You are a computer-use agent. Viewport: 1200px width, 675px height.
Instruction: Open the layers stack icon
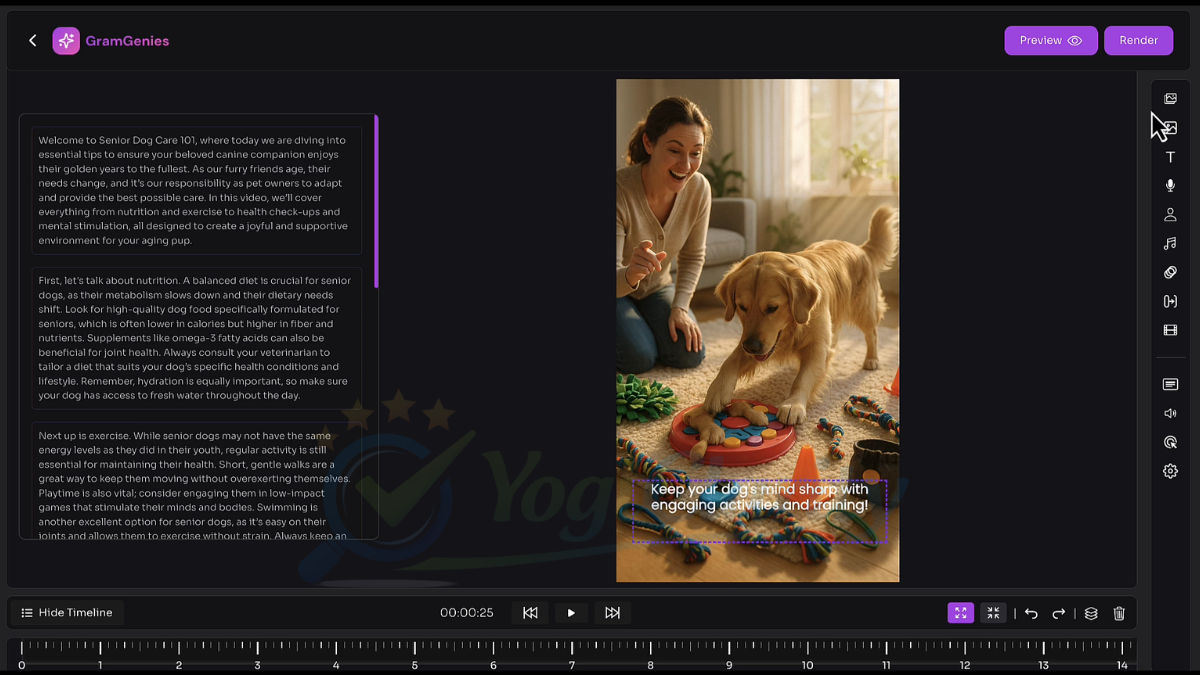(1091, 613)
